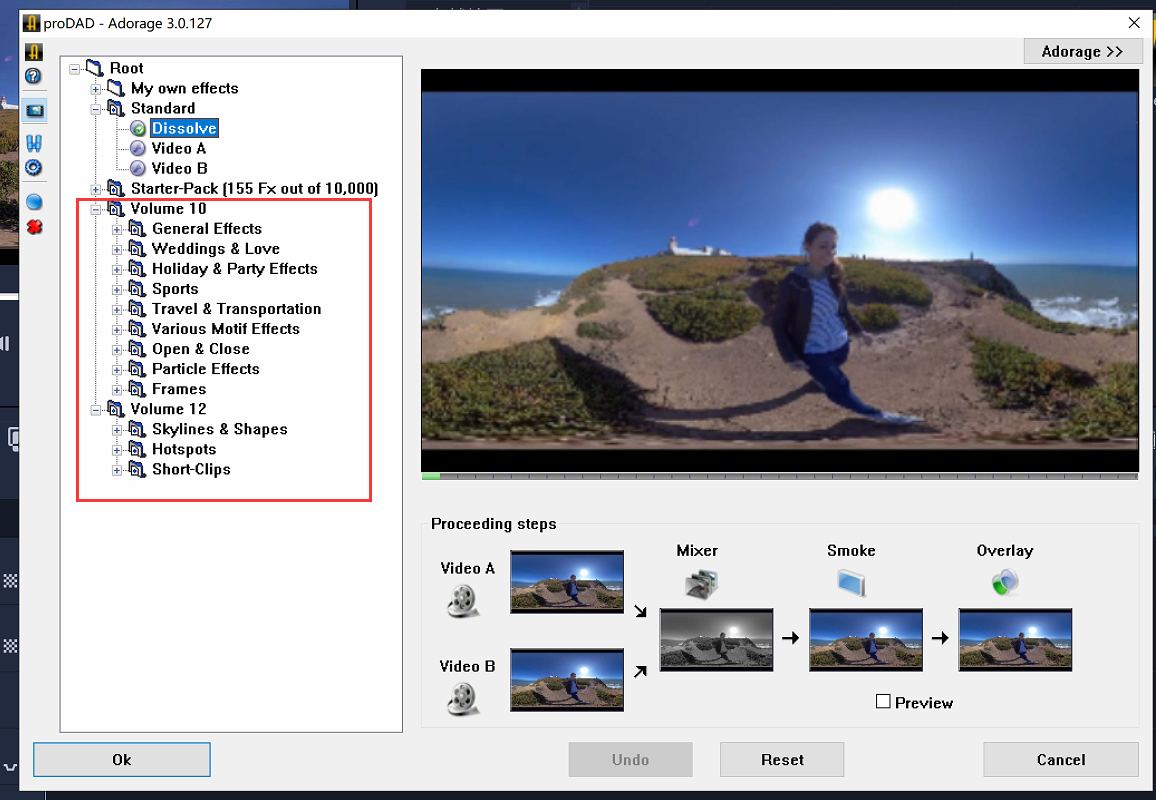Click the Reset button
The image size is (1156, 800).
point(781,760)
